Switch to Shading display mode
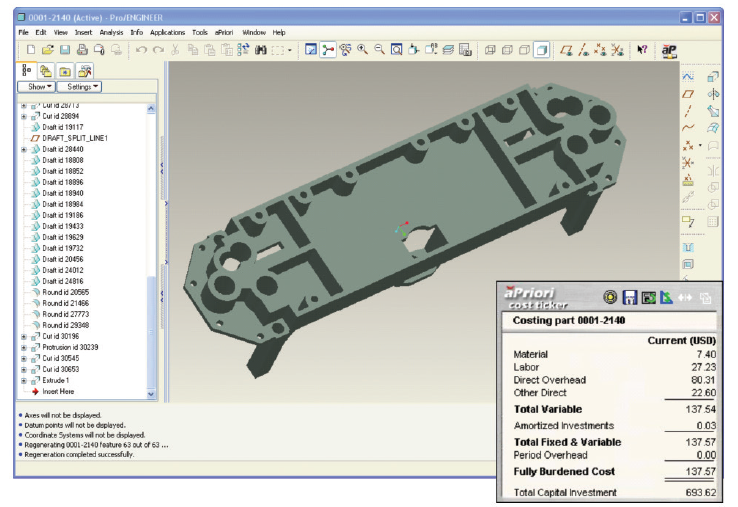 (542, 49)
